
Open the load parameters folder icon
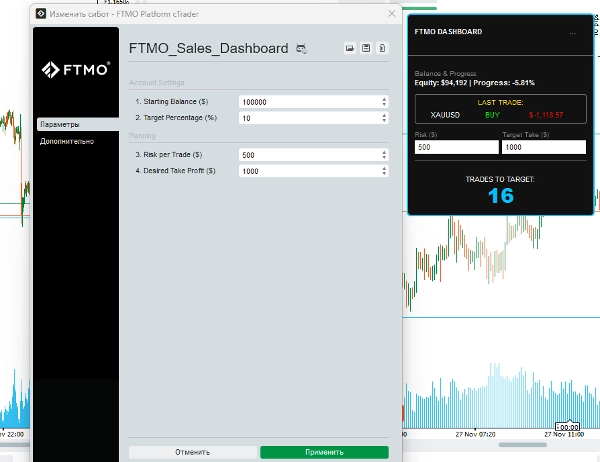tap(350, 48)
